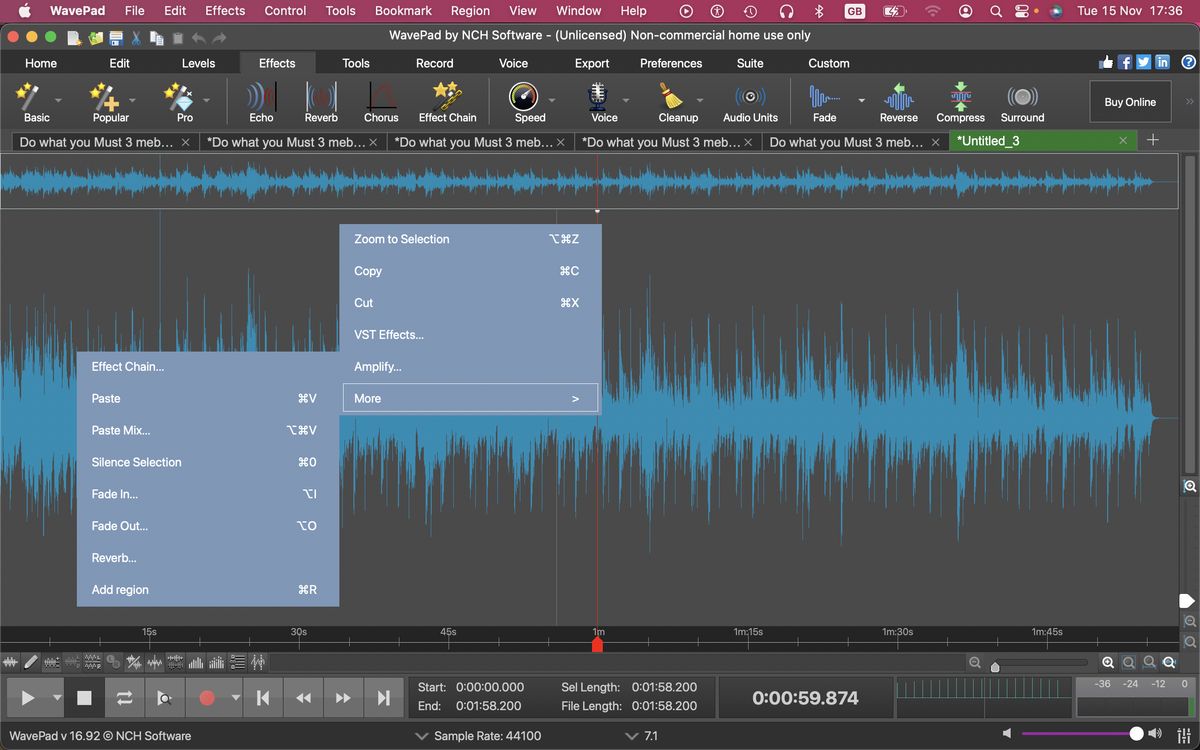Switch to the Record ribbon tab
The height and width of the screenshot is (750, 1200).
[x=434, y=62]
